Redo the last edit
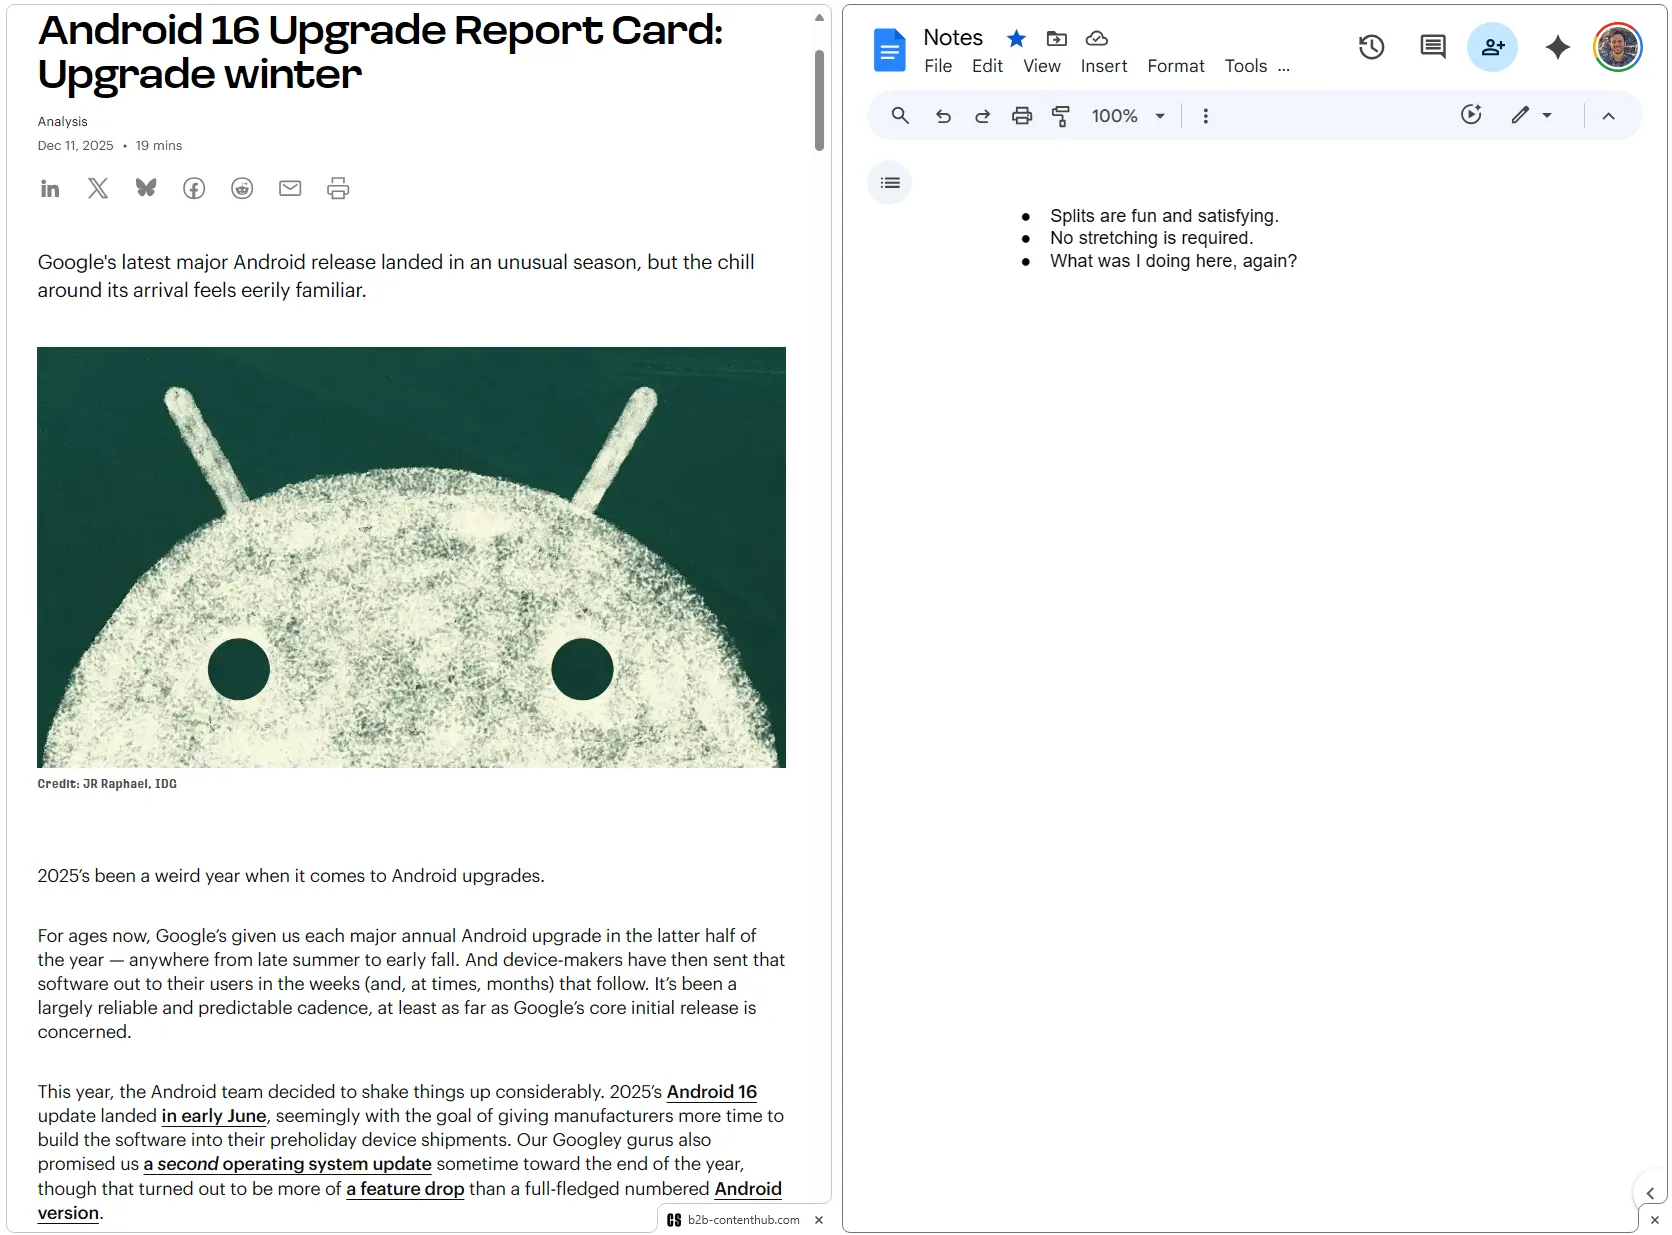Viewport: 1672px width, 1235px height. pyautogui.click(x=982, y=115)
